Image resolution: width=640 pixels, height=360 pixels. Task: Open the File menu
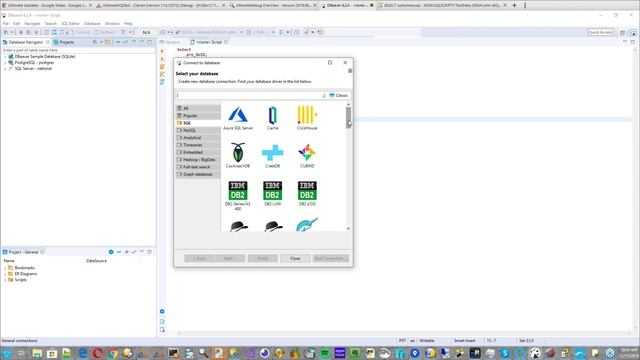pos(6,24)
